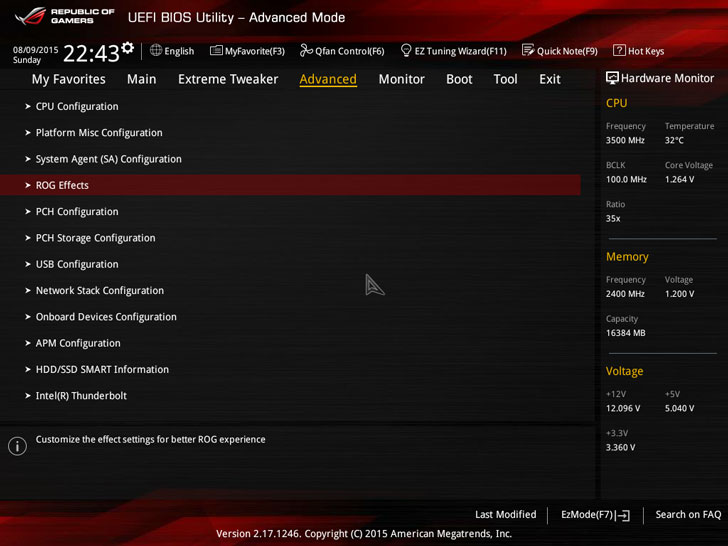Click the Republic of Gamers logo

tap(64, 17)
